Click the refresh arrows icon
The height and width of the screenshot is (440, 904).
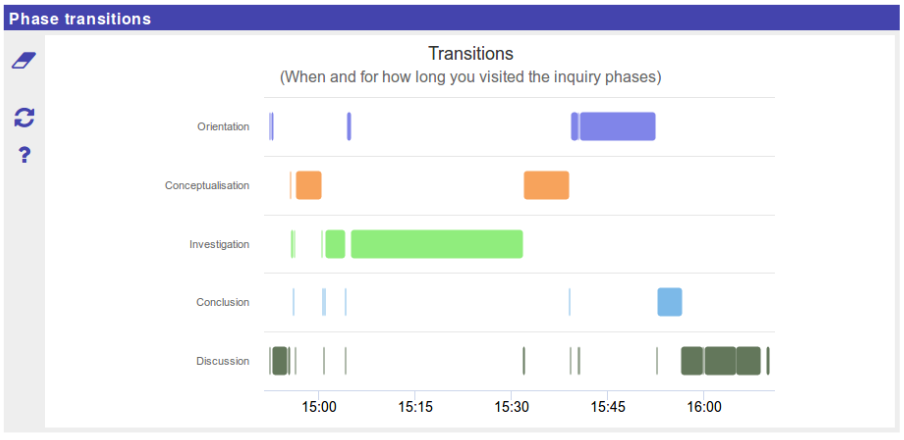point(24,118)
